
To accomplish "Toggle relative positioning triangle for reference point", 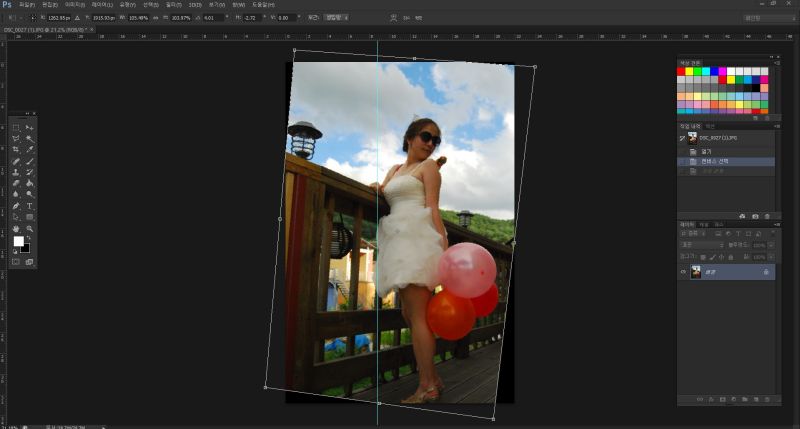I will click(x=78, y=18).
